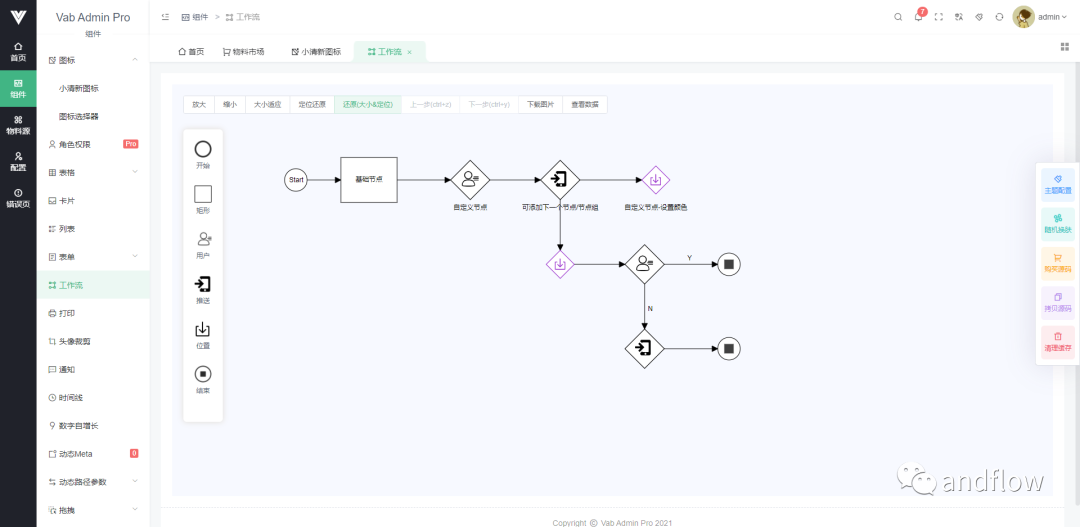1080x527 pixels.
Task: Select the 结束 end node in palette
Action: [202, 374]
